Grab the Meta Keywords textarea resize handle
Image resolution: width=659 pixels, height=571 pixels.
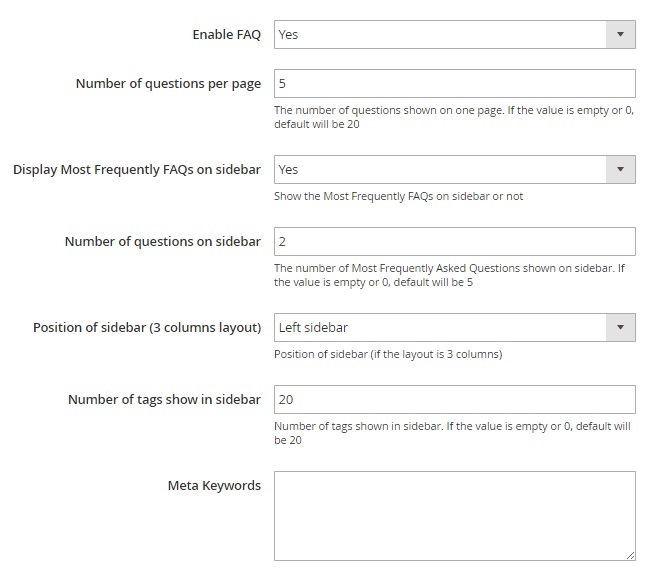(630, 554)
